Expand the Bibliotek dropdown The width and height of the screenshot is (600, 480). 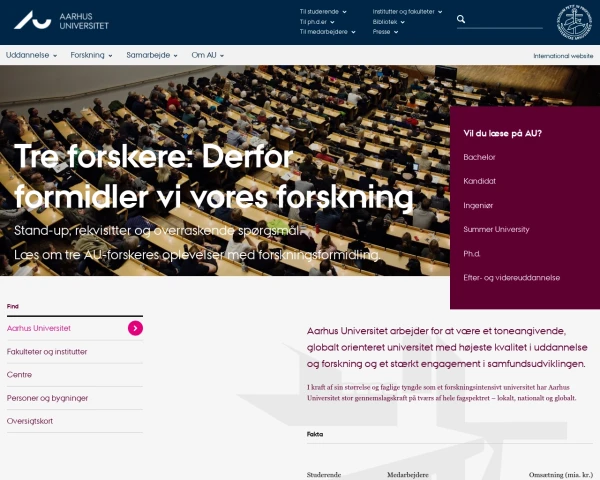pos(388,21)
